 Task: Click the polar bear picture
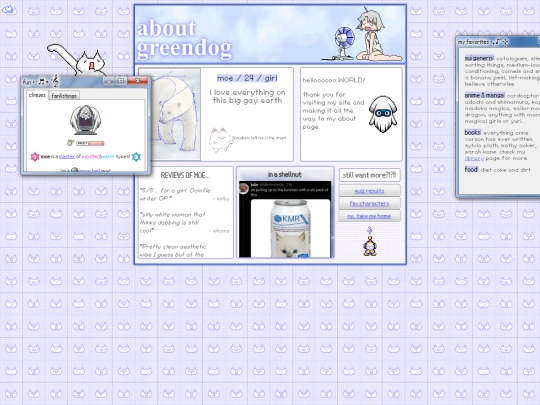pyautogui.click(x=176, y=114)
